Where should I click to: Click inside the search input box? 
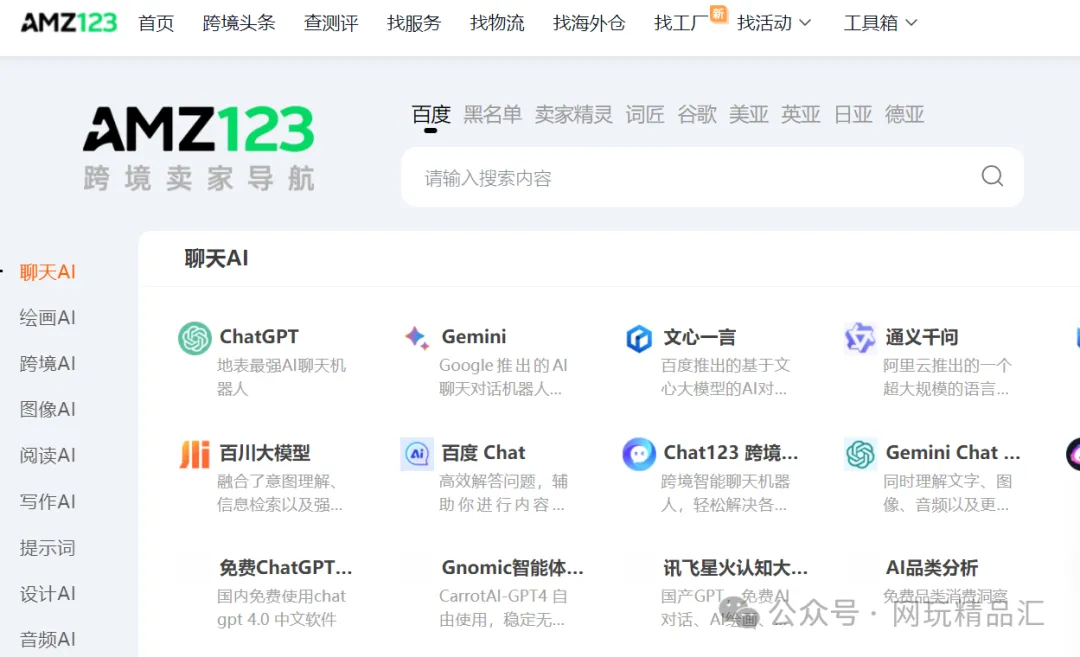tap(650, 176)
